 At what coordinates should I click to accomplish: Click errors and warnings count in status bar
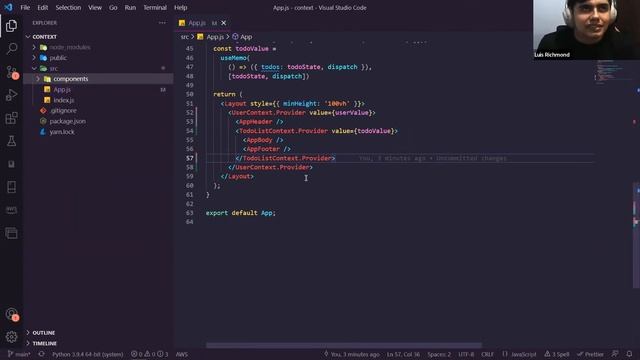[x=149, y=354]
